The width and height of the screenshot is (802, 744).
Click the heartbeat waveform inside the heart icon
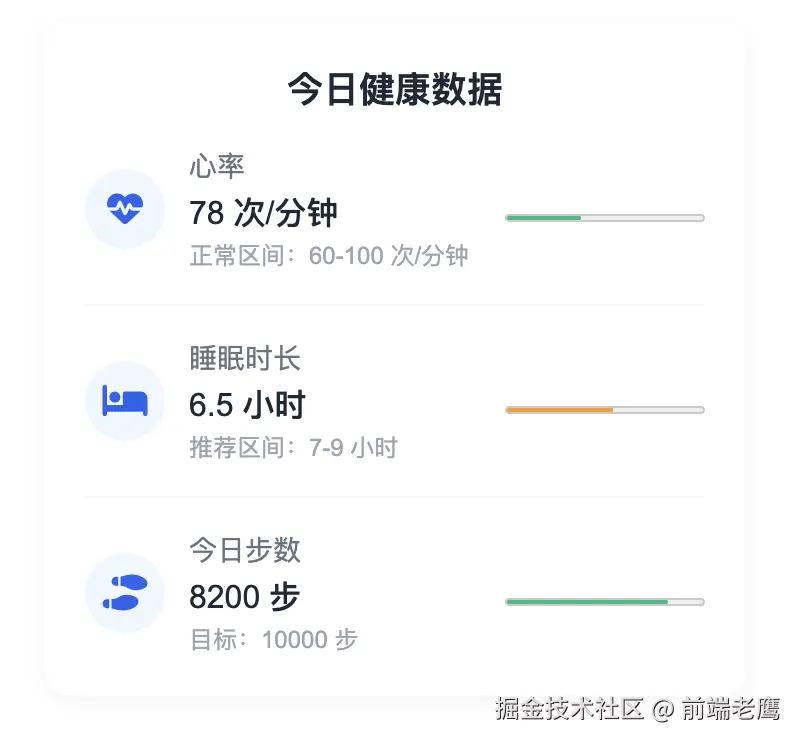[x=124, y=208]
